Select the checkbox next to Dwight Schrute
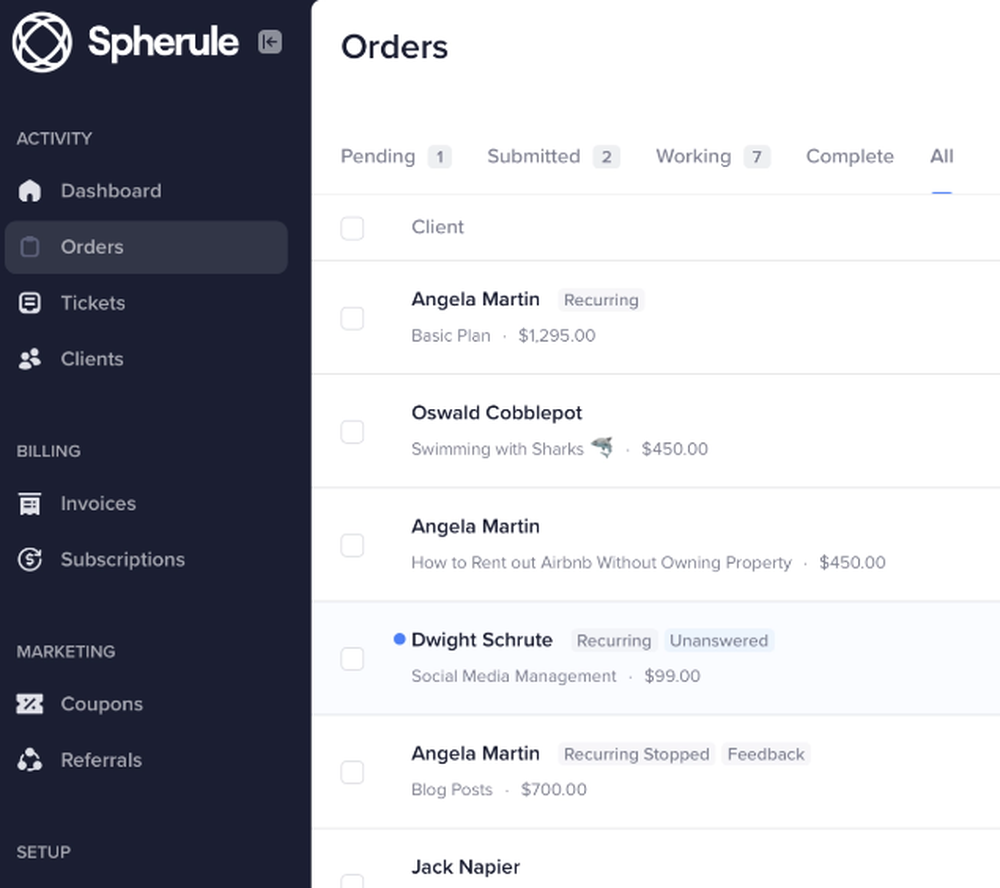 (x=352, y=659)
